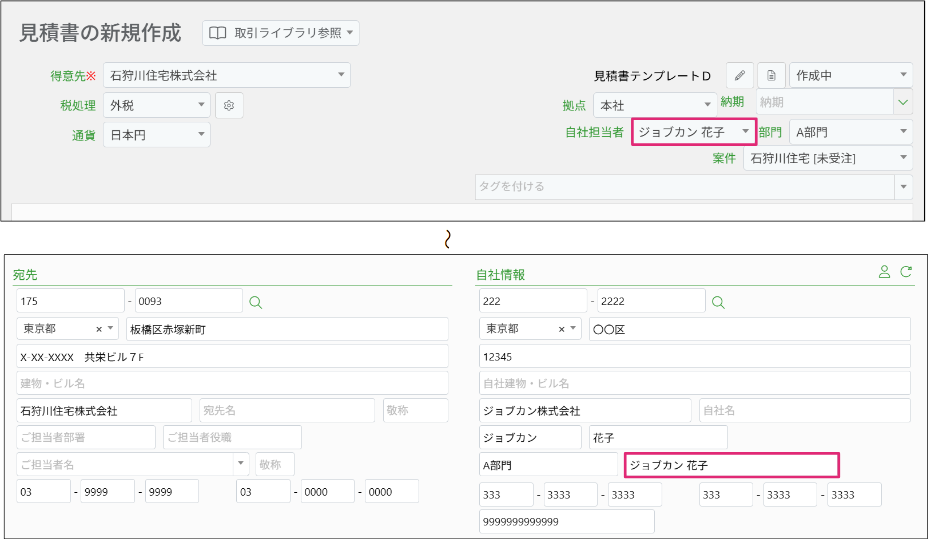Open 案件 dropdown 石狩川住宅 [未受注]
The height and width of the screenshot is (539, 928).
point(828,158)
